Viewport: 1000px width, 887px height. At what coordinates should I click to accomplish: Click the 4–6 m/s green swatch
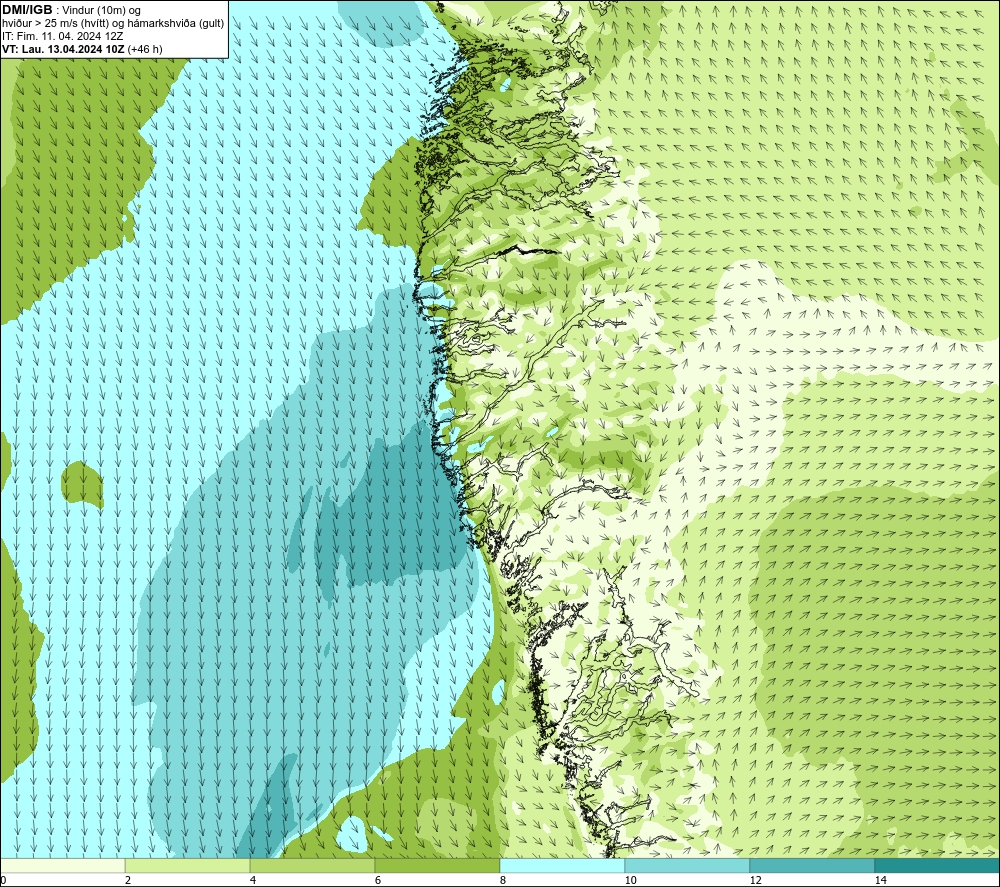[x=312, y=865]
